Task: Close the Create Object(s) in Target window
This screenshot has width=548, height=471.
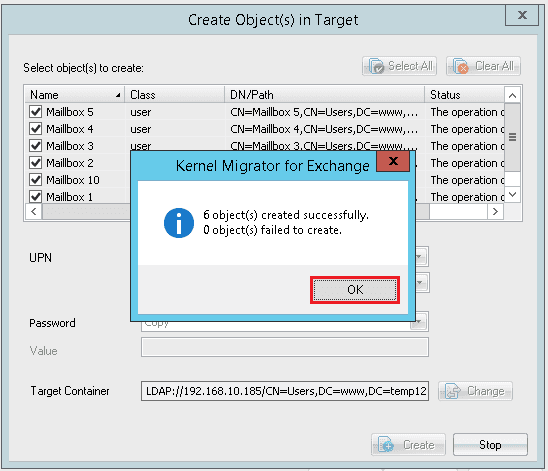Action: click(522, 15)
